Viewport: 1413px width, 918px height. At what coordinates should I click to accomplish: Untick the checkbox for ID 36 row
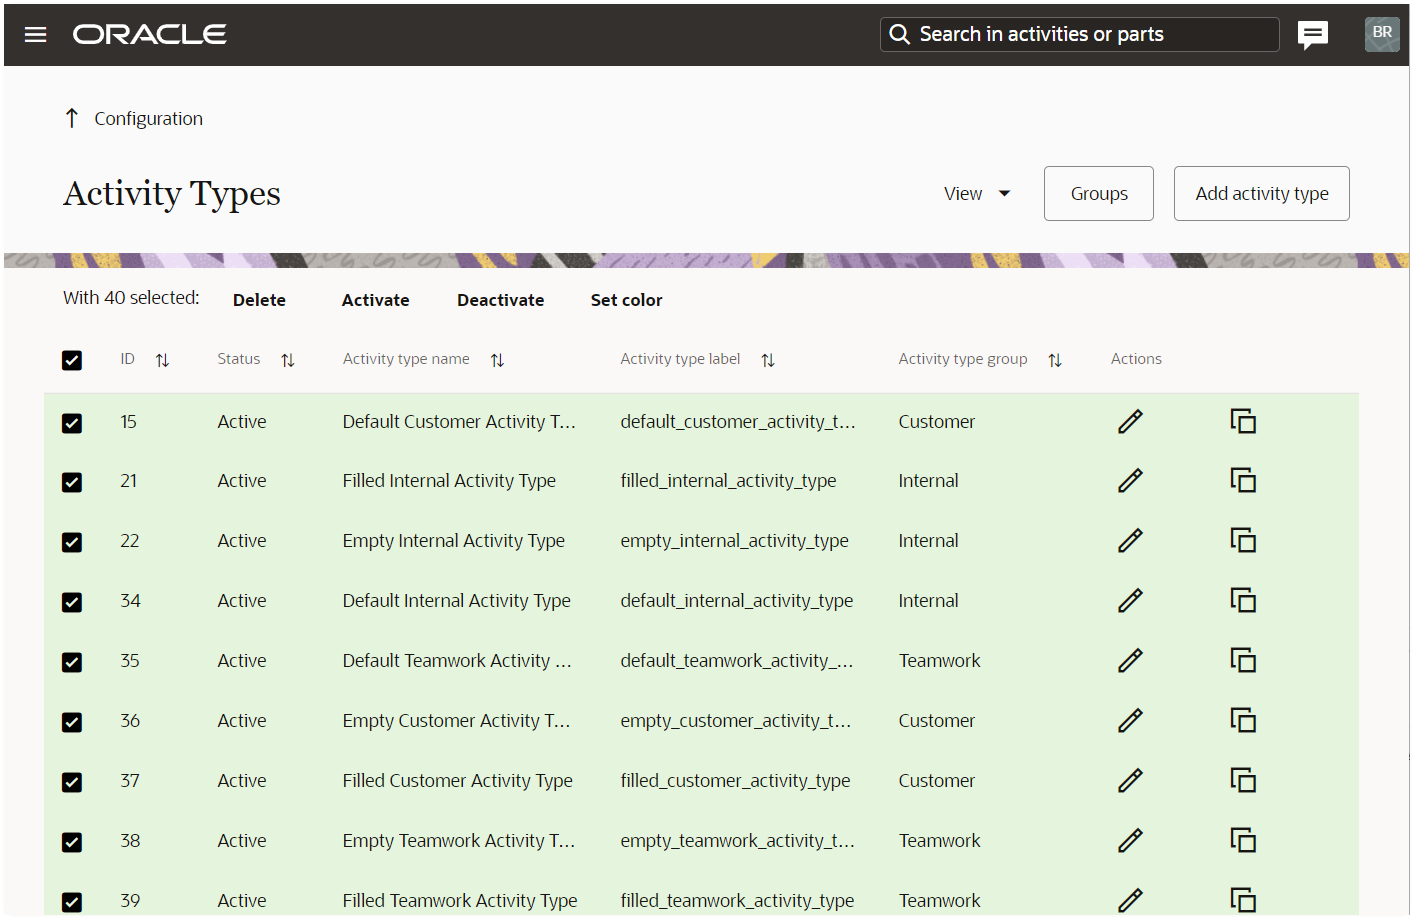point(72,722)
